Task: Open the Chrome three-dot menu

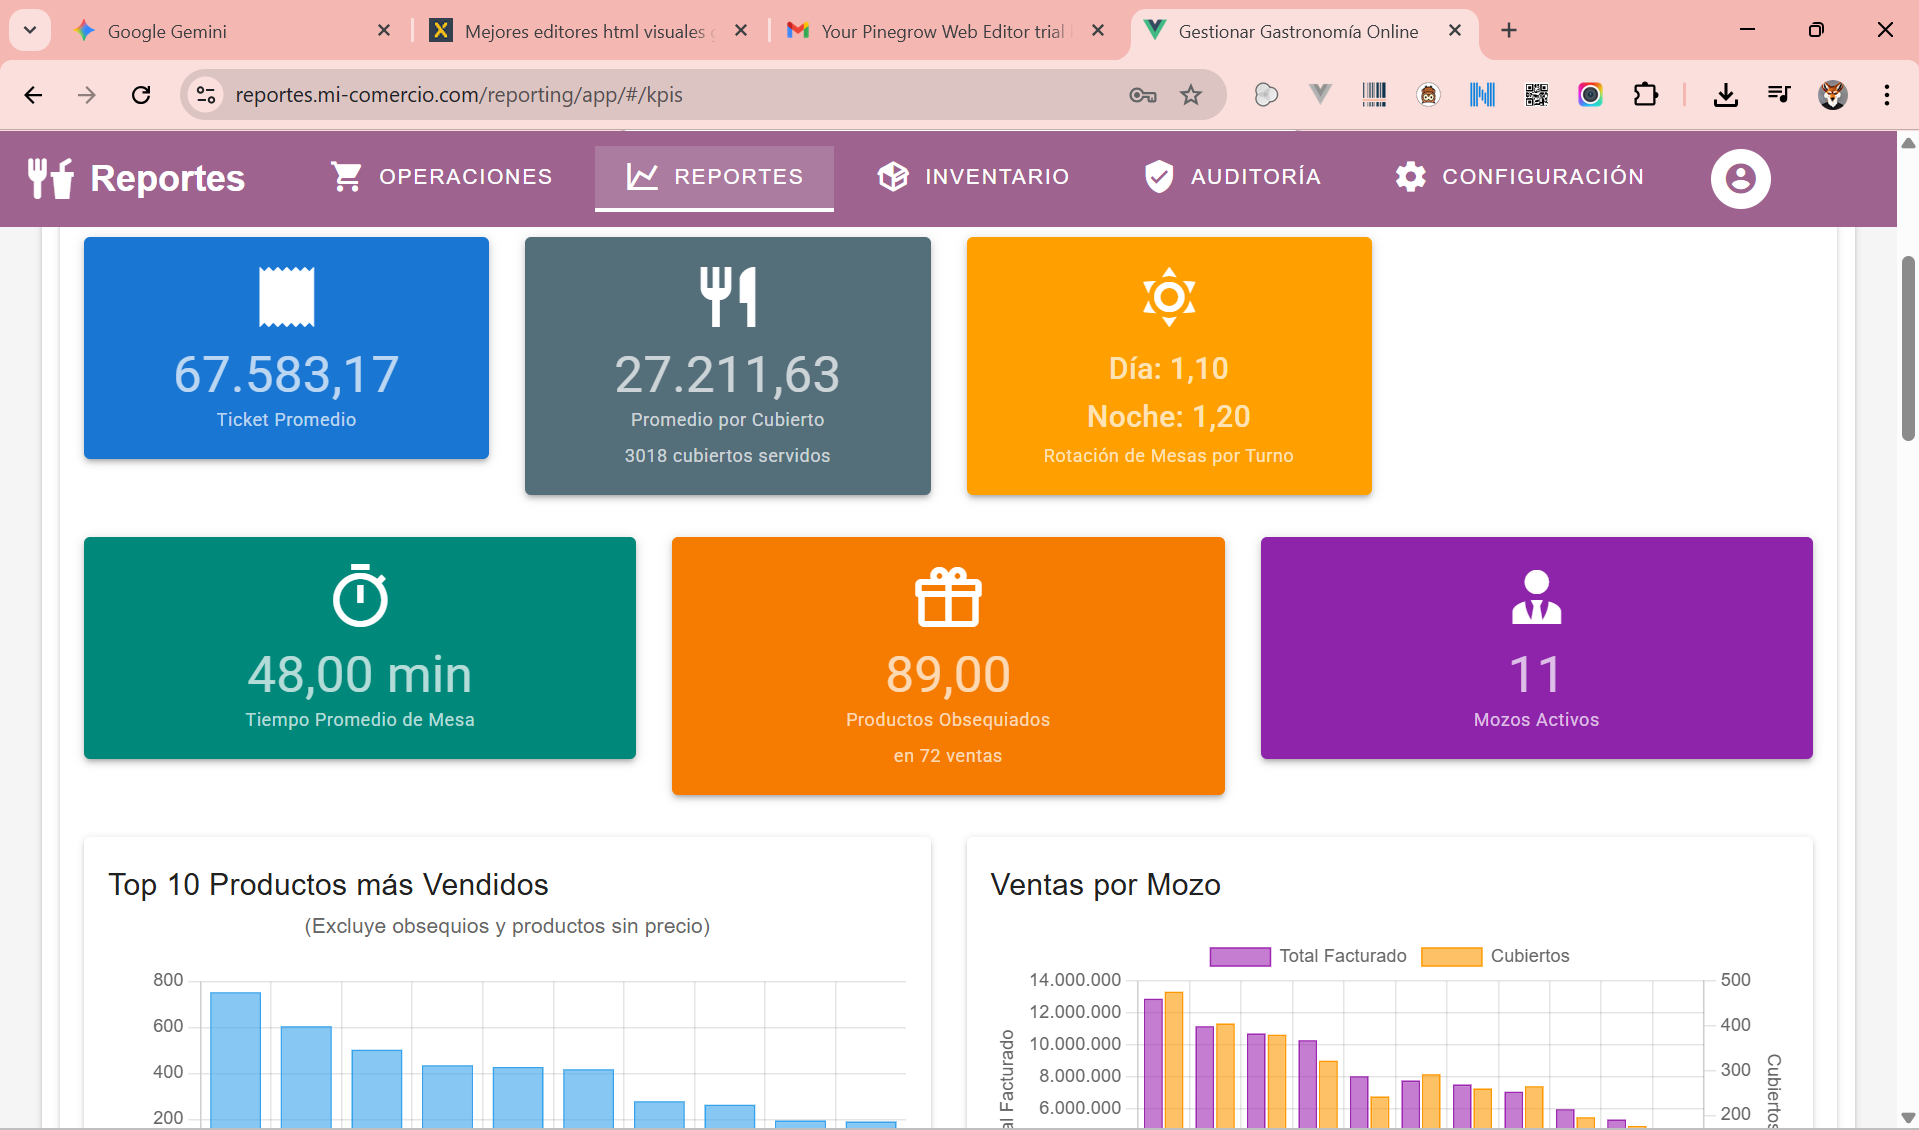Action: 1886,94
